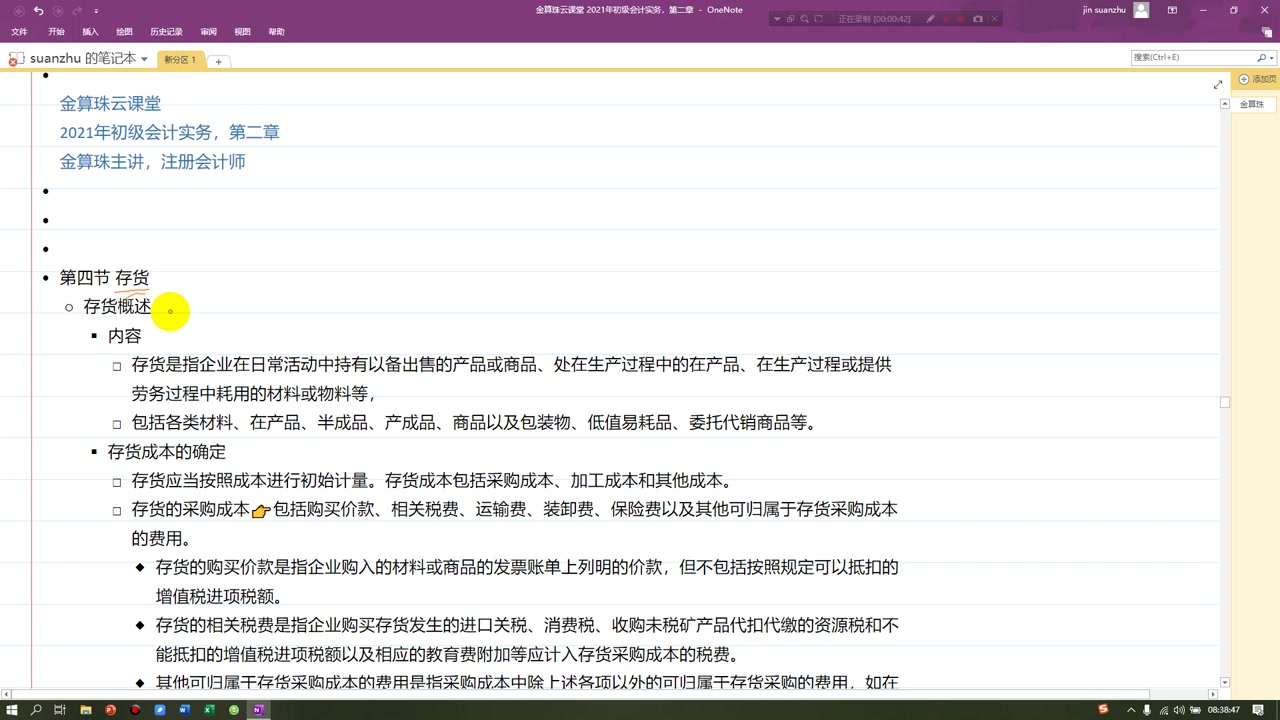
Task: Click the line starting 存货应当按照成本进行初始计量
Action: click(432, 481)
